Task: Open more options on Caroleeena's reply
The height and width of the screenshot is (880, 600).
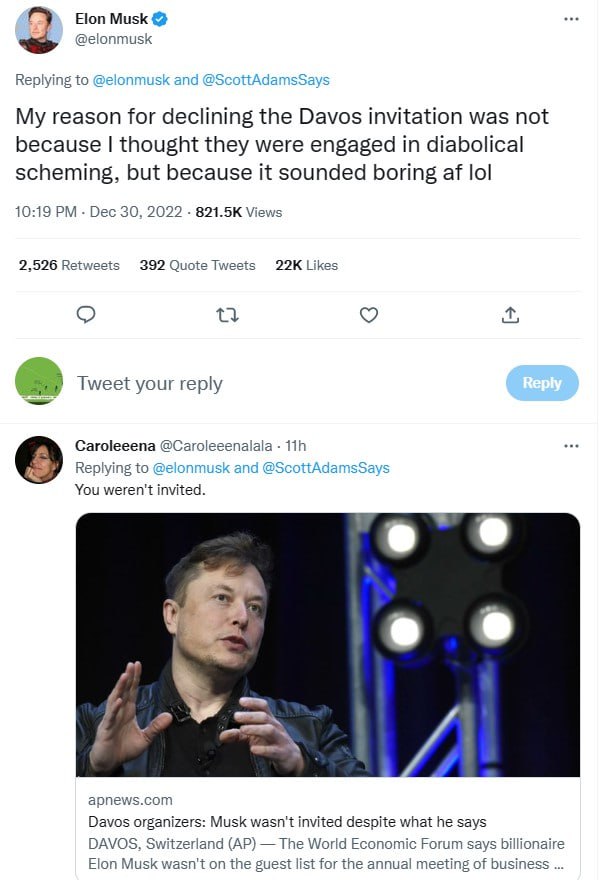Action: (571, 446)
